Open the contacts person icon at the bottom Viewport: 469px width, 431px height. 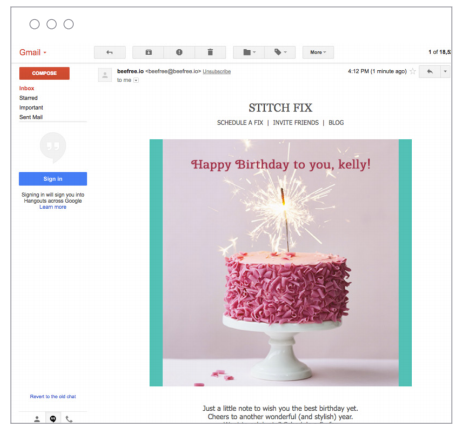(37, 419)
